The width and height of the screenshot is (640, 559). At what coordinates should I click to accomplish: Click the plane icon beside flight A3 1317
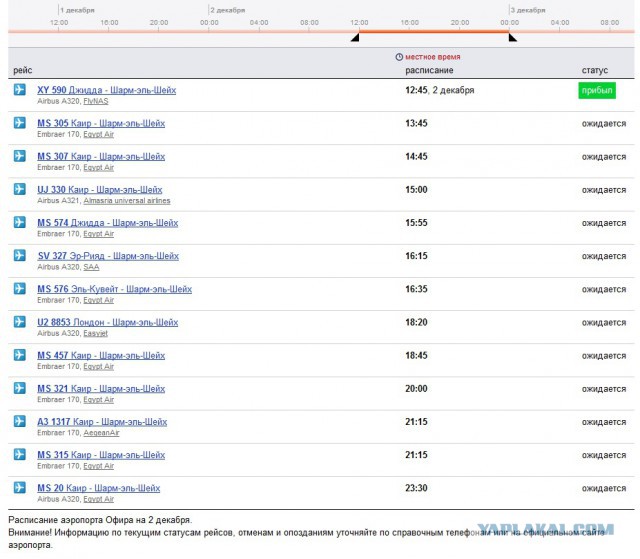pyautogui.click(x=19, y=421)
